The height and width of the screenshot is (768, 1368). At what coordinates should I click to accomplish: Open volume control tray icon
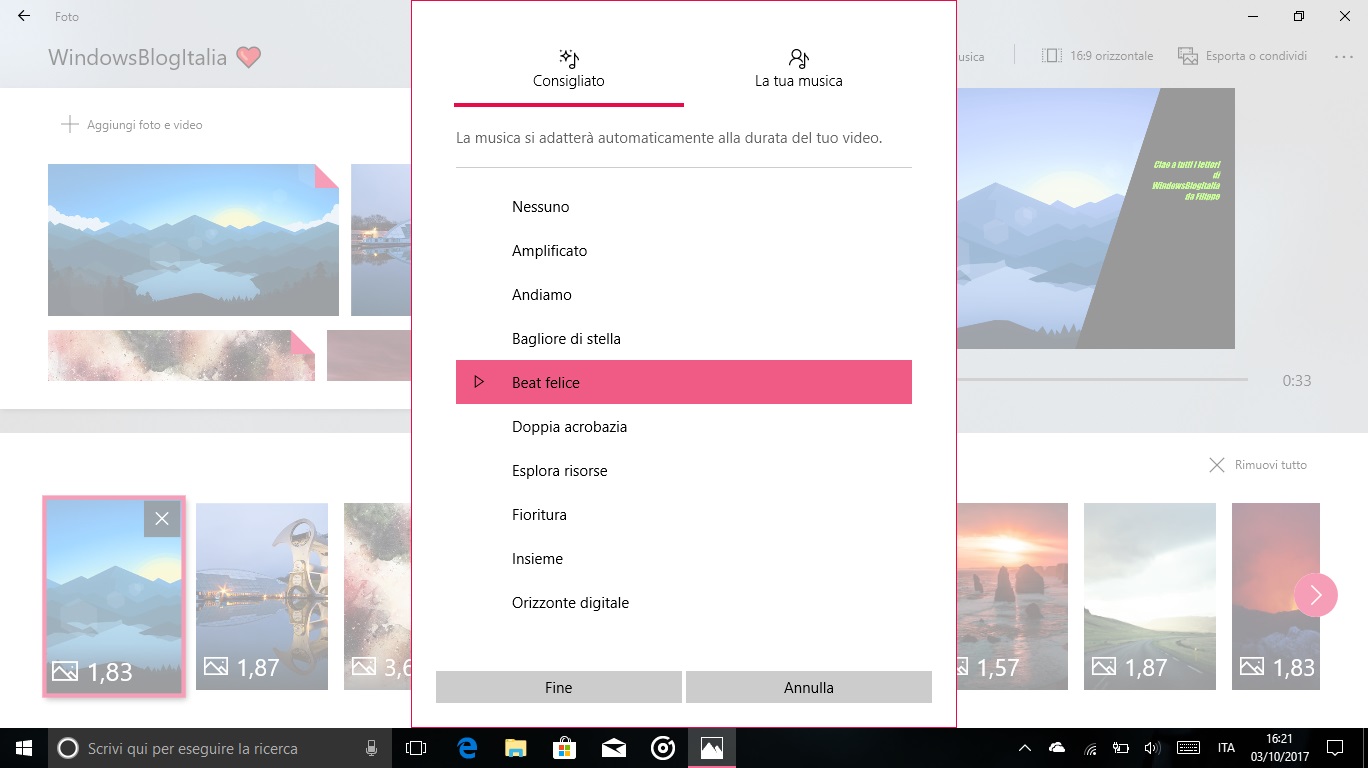click(1152, 747)
